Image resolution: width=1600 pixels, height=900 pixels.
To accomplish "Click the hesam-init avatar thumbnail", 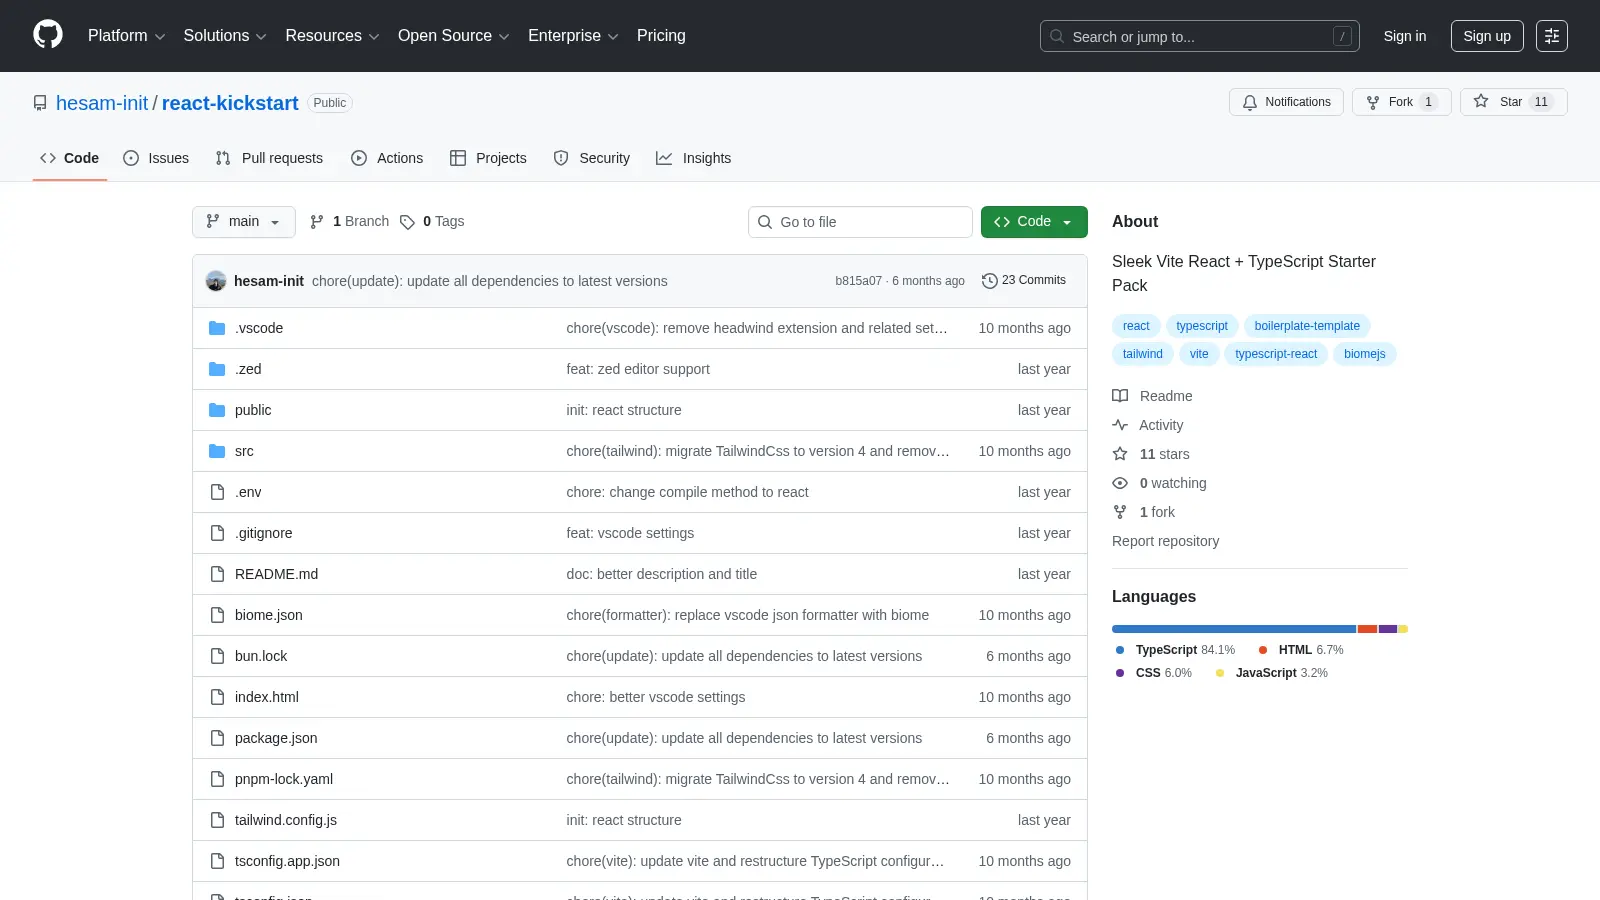I will coord(216,281).
